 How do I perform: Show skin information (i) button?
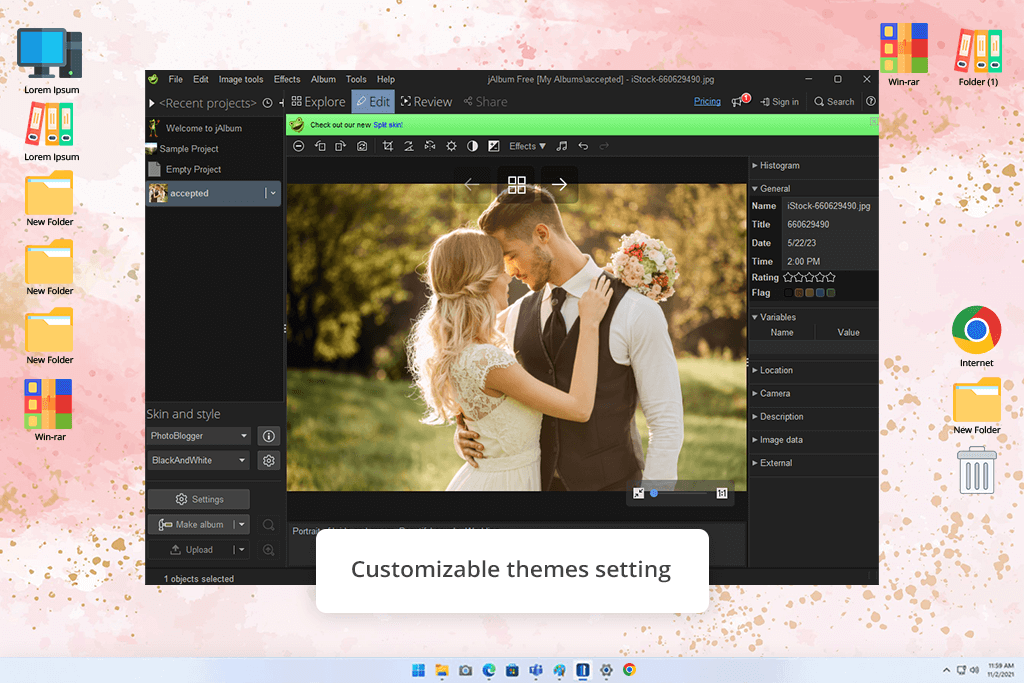pyautogui.click(x=268, y=436)
